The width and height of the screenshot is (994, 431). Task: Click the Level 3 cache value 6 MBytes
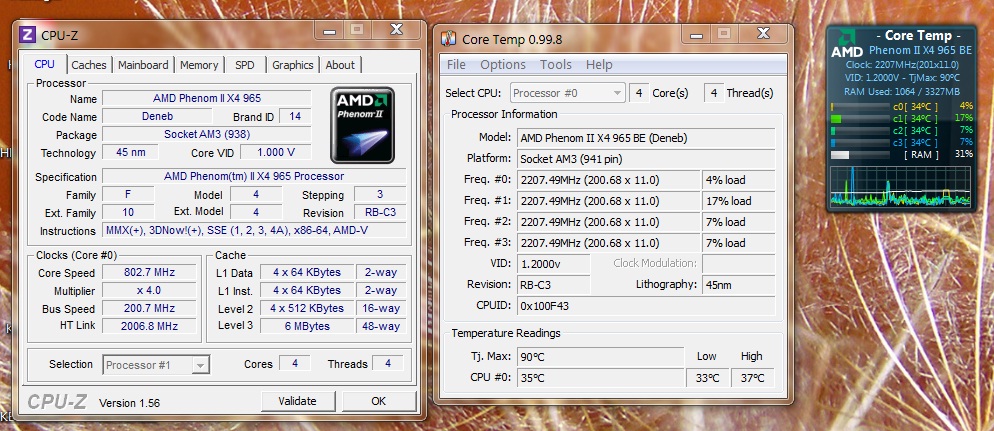(307, 326)
